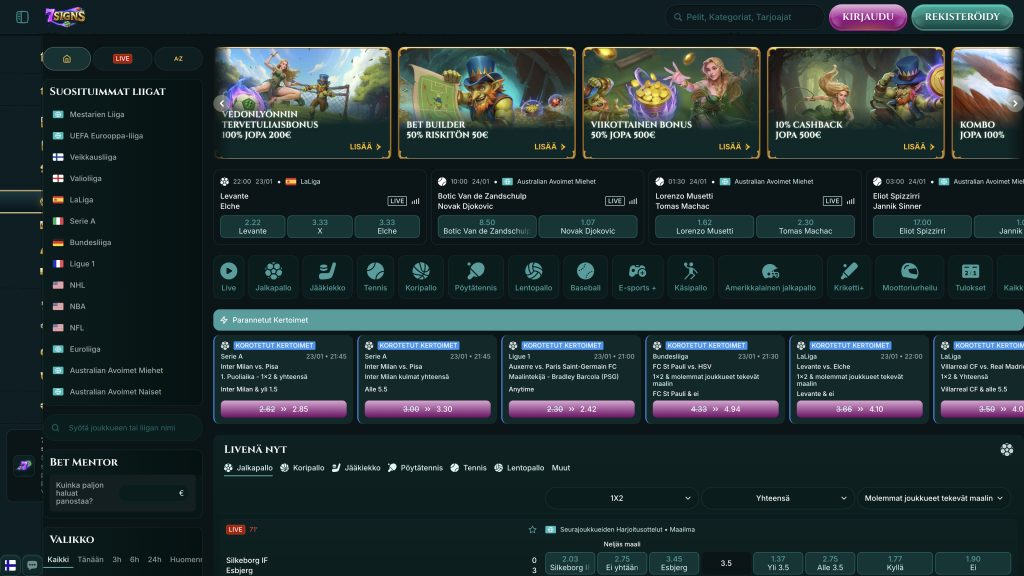
Task: Focus the Bet Mentor stake amount field
Action: click(x=153, y=493)
